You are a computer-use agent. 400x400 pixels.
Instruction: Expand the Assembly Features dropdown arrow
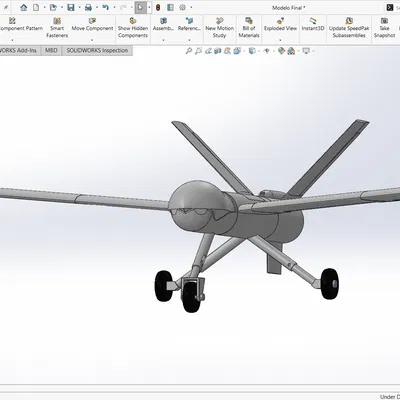click(163, 40)
